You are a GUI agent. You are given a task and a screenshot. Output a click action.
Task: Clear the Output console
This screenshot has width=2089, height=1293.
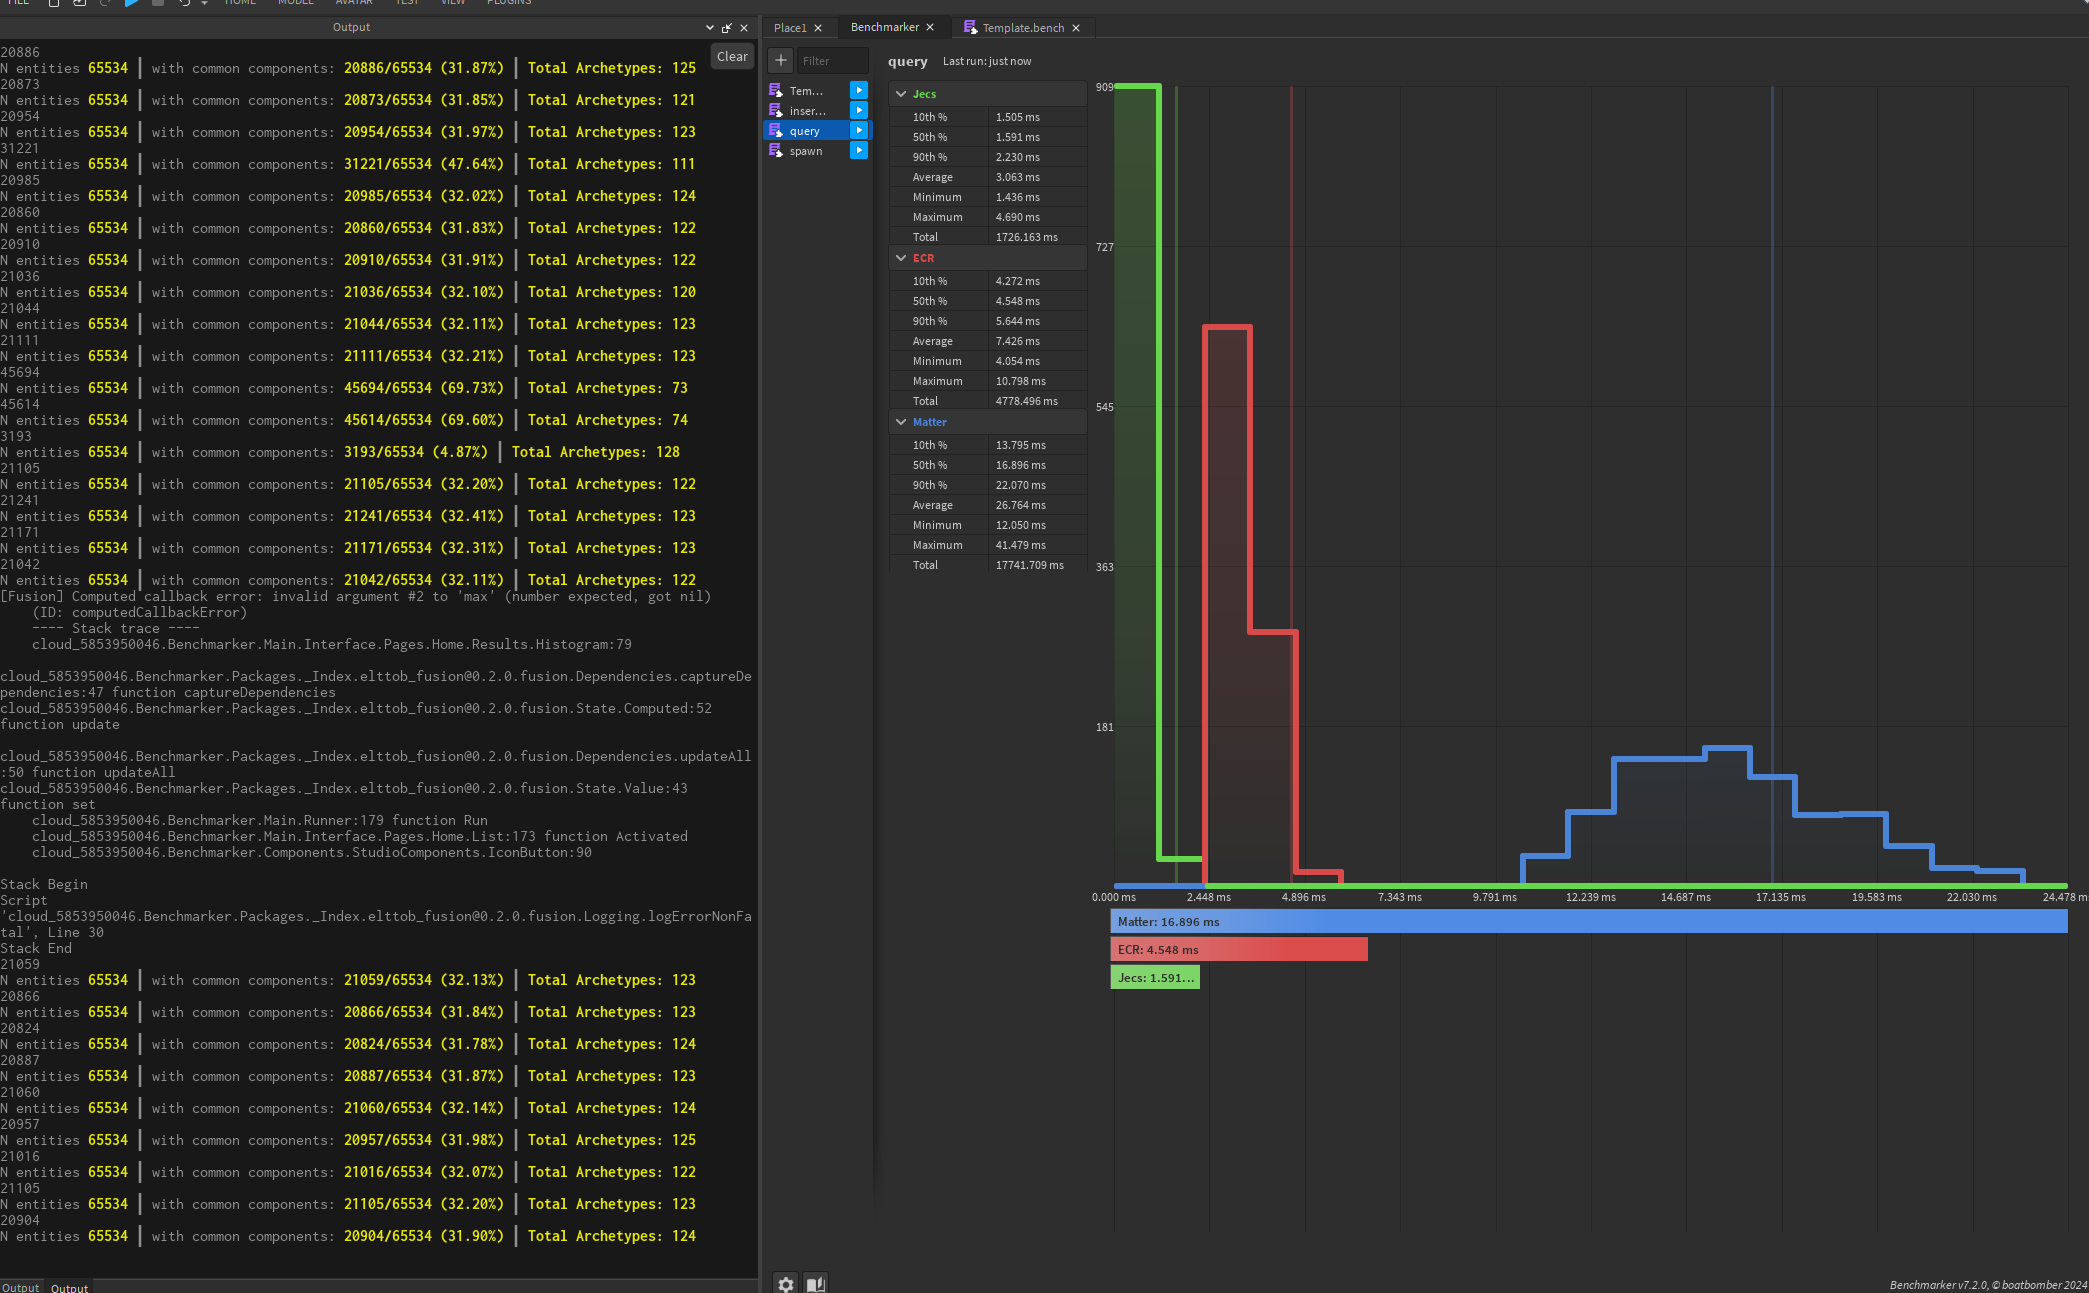732,57
